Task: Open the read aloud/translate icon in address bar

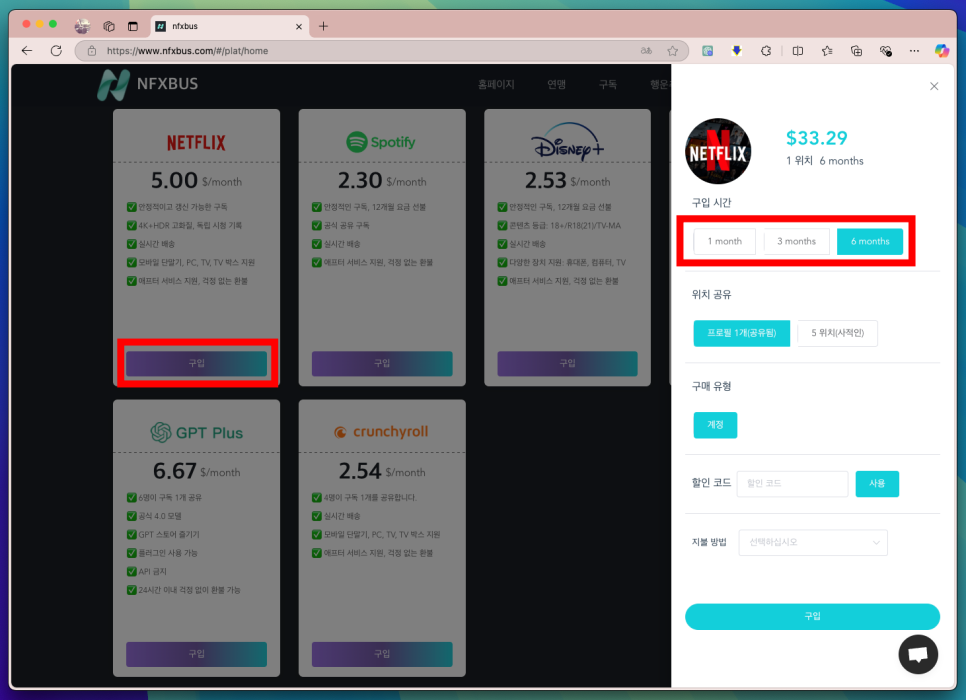Action: (646, 51)
